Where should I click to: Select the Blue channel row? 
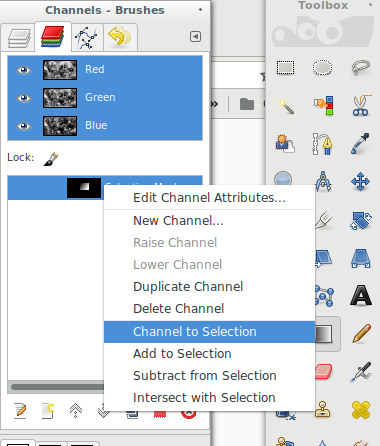tap(105, 126)
